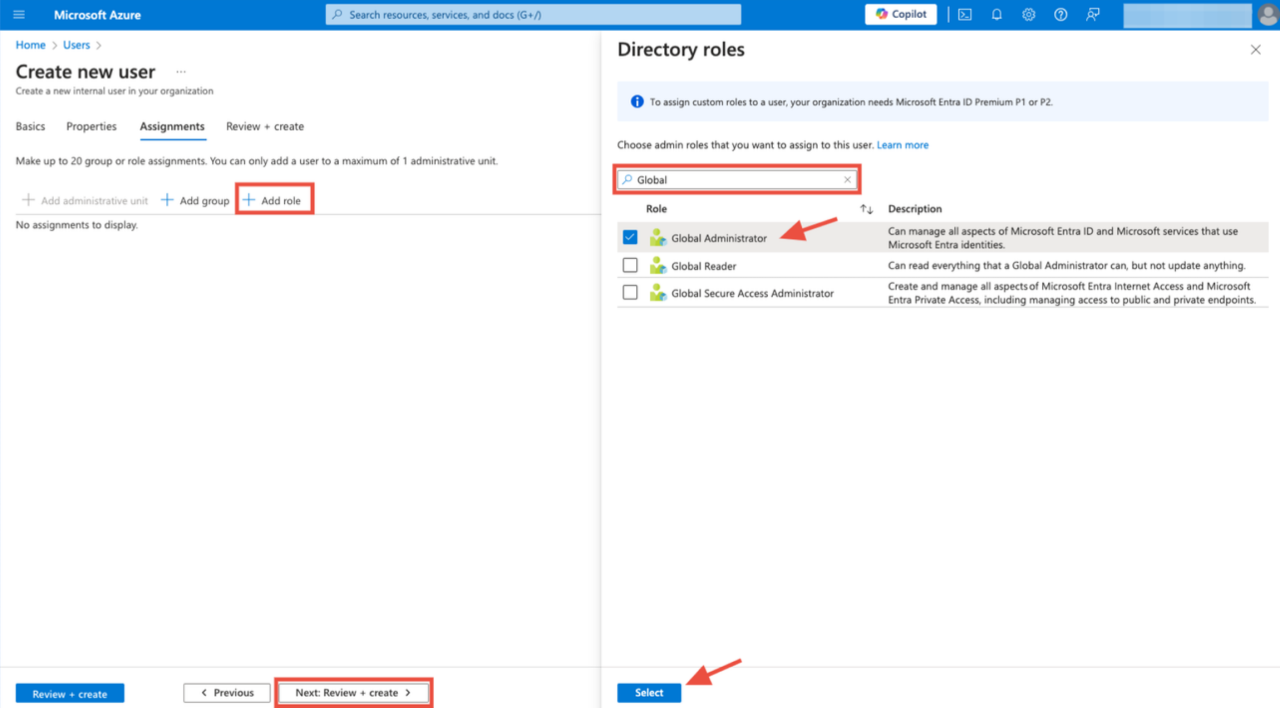Image resolution: width=1280 pixels, height=708 pixels.
Task: Click the Select button at the bottom
Action: [x=648, y=692]
